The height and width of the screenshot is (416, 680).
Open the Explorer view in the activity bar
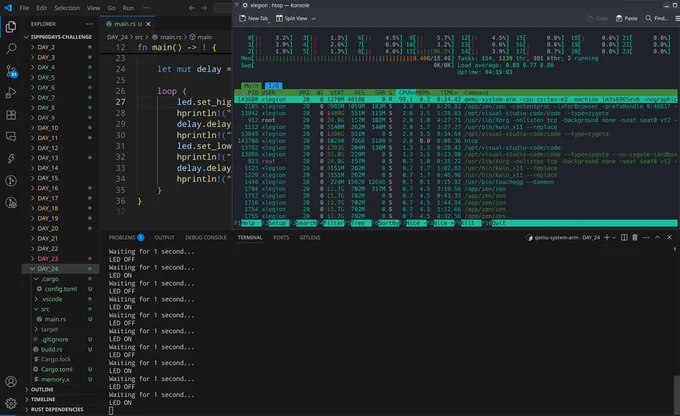pos(11,27)
